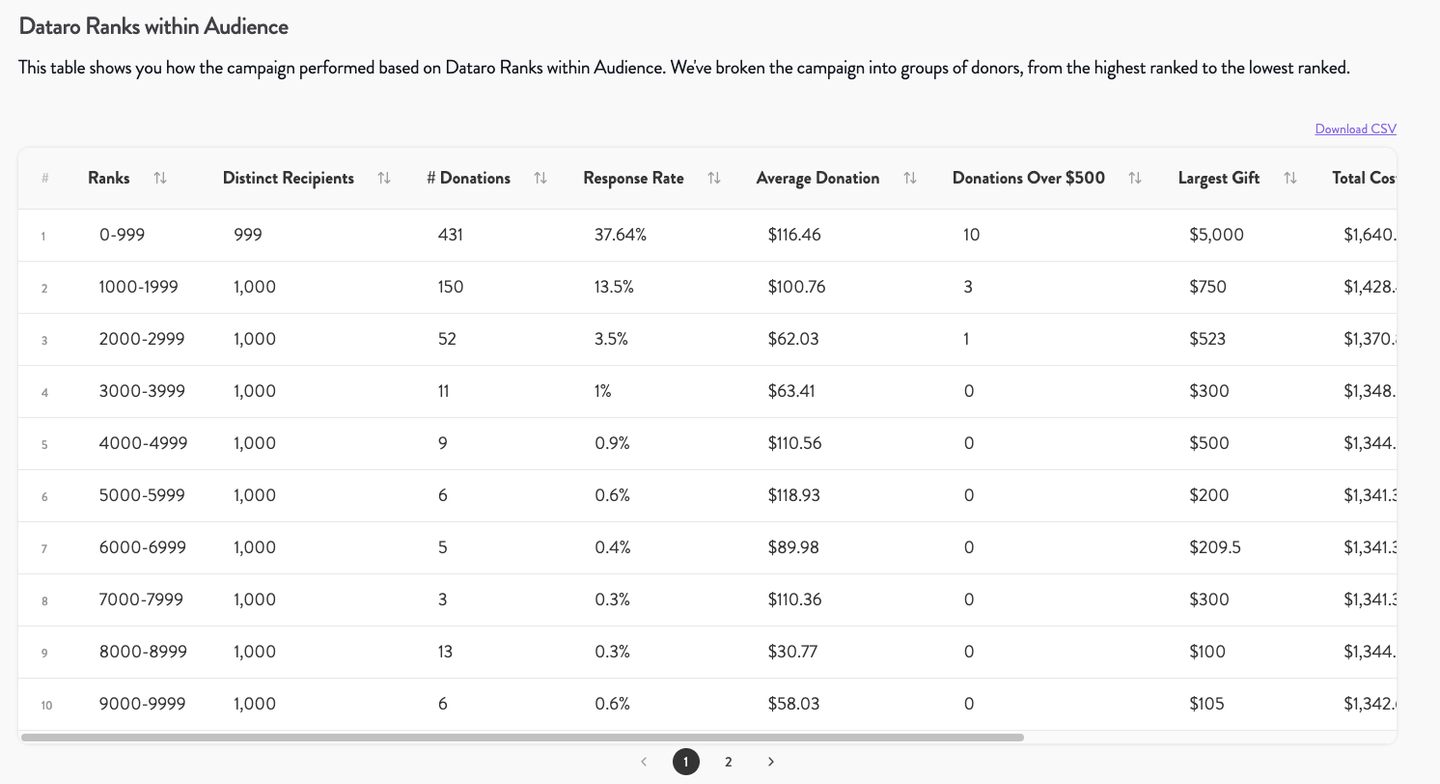Sort by Donations Over $500 sort icon
Viewport: 1440px width, 784px height.
pos(1135,178)
